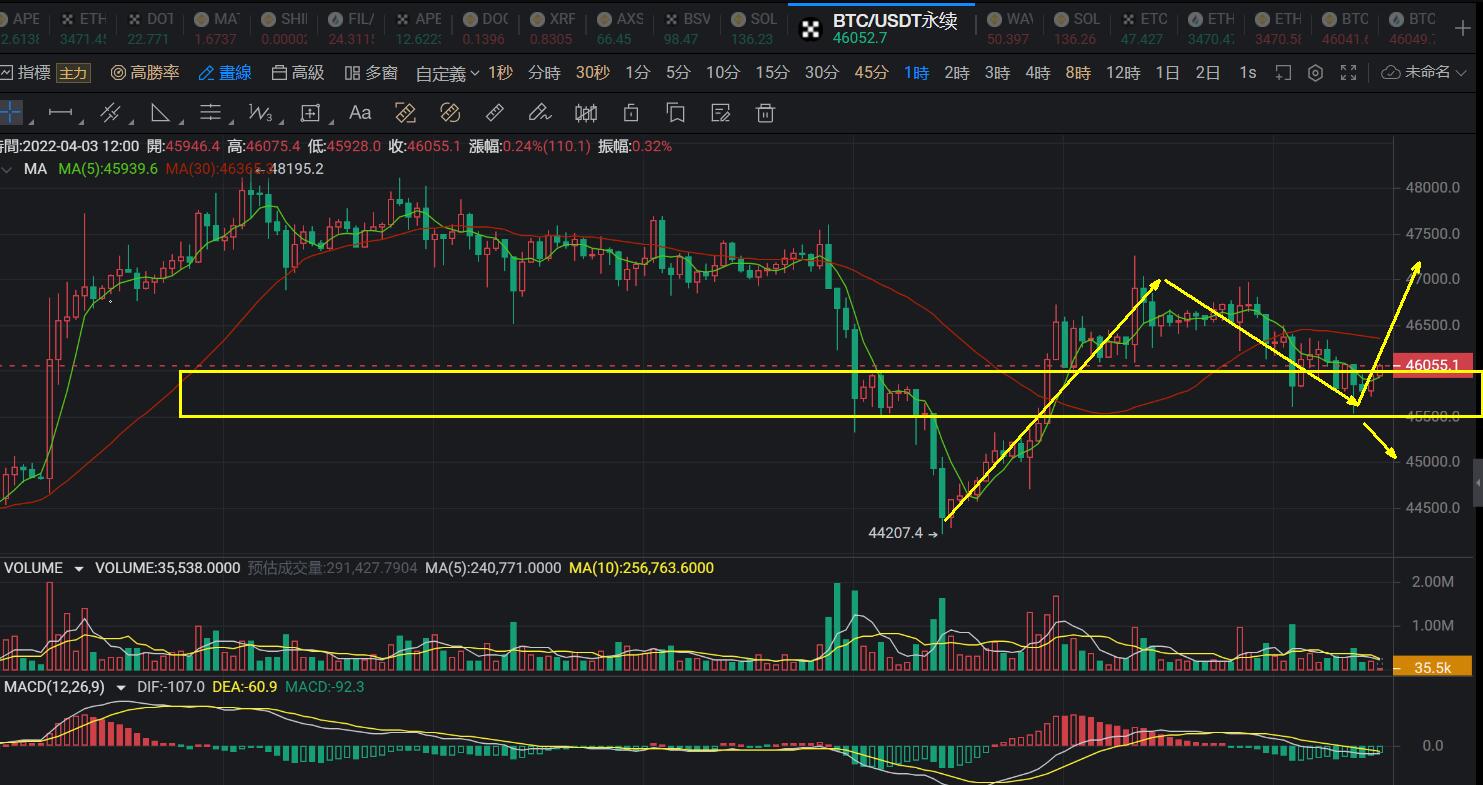The width and height of the screenshot is (1483, 785).
Task: Choose the 5分 timeframe
Action: point(678,73)
